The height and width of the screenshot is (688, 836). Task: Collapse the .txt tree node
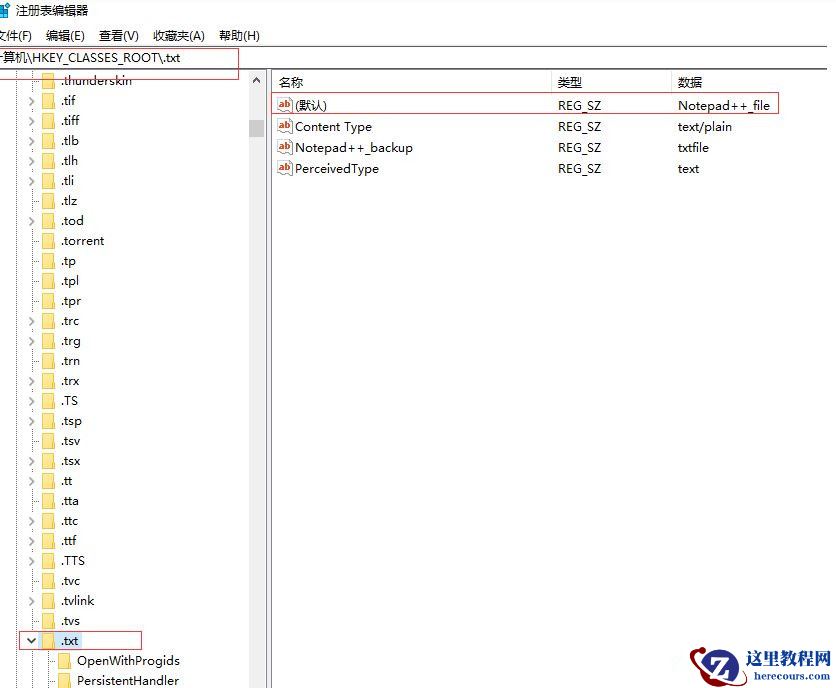[x=31, y=640]
